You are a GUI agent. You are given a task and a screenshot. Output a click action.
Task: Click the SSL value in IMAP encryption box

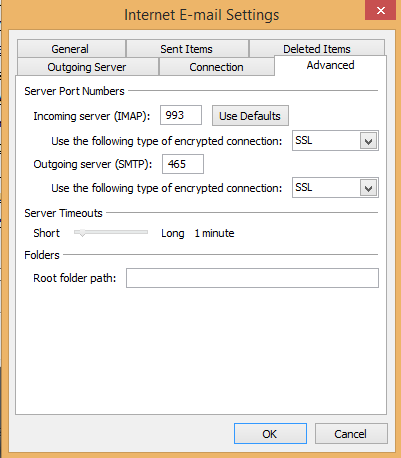coord(304,140)
